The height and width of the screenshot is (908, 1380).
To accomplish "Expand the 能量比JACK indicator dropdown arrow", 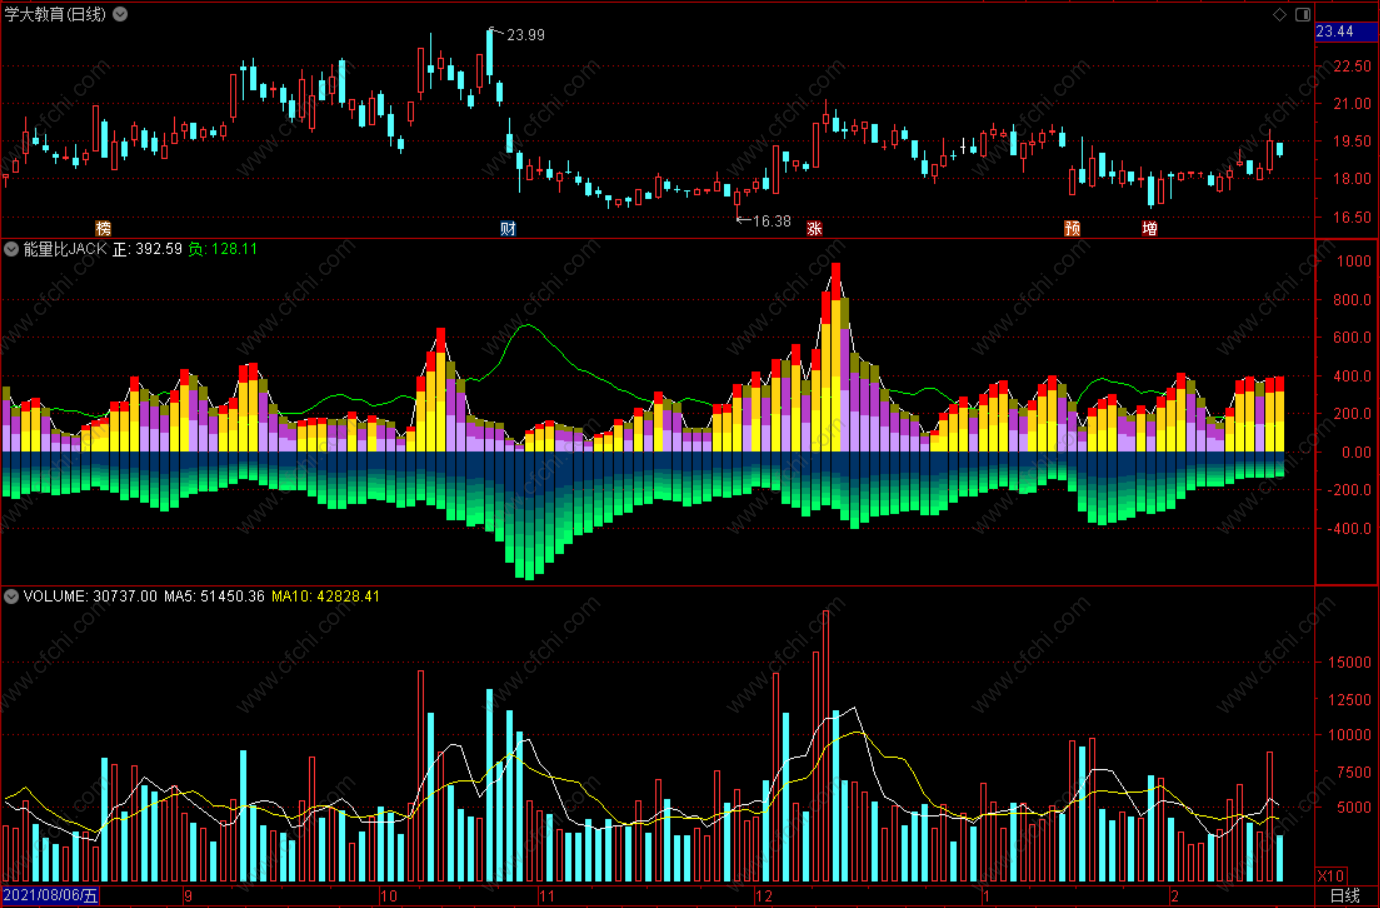I will [11, 249].
